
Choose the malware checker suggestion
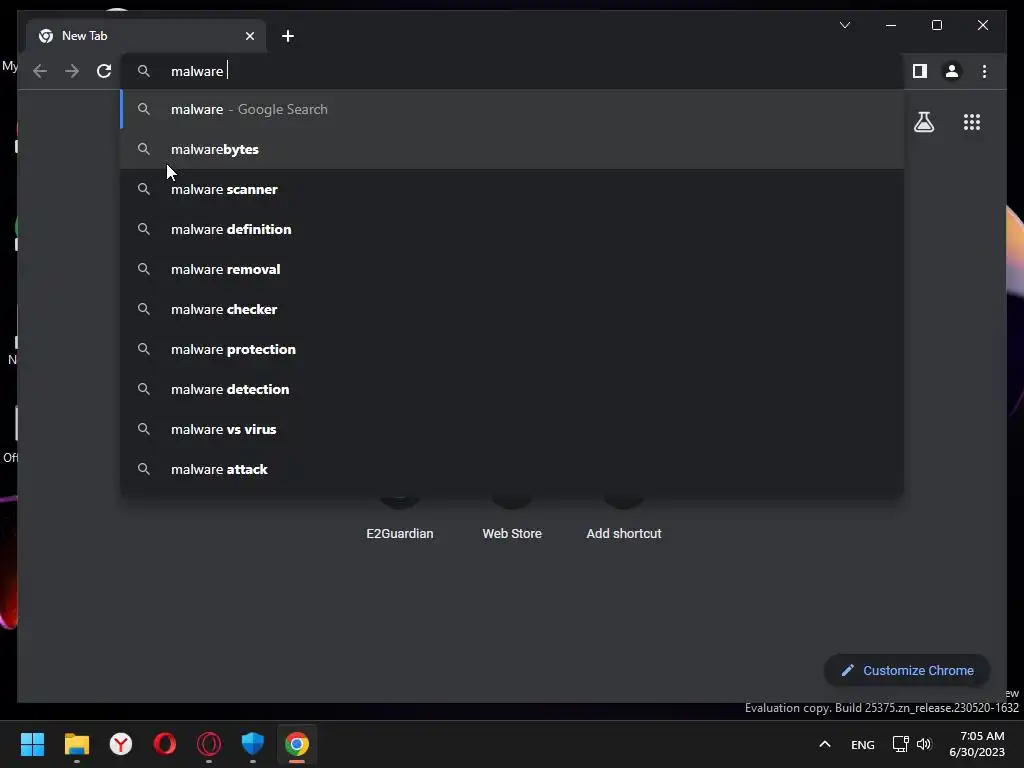[x=513, y=309]
